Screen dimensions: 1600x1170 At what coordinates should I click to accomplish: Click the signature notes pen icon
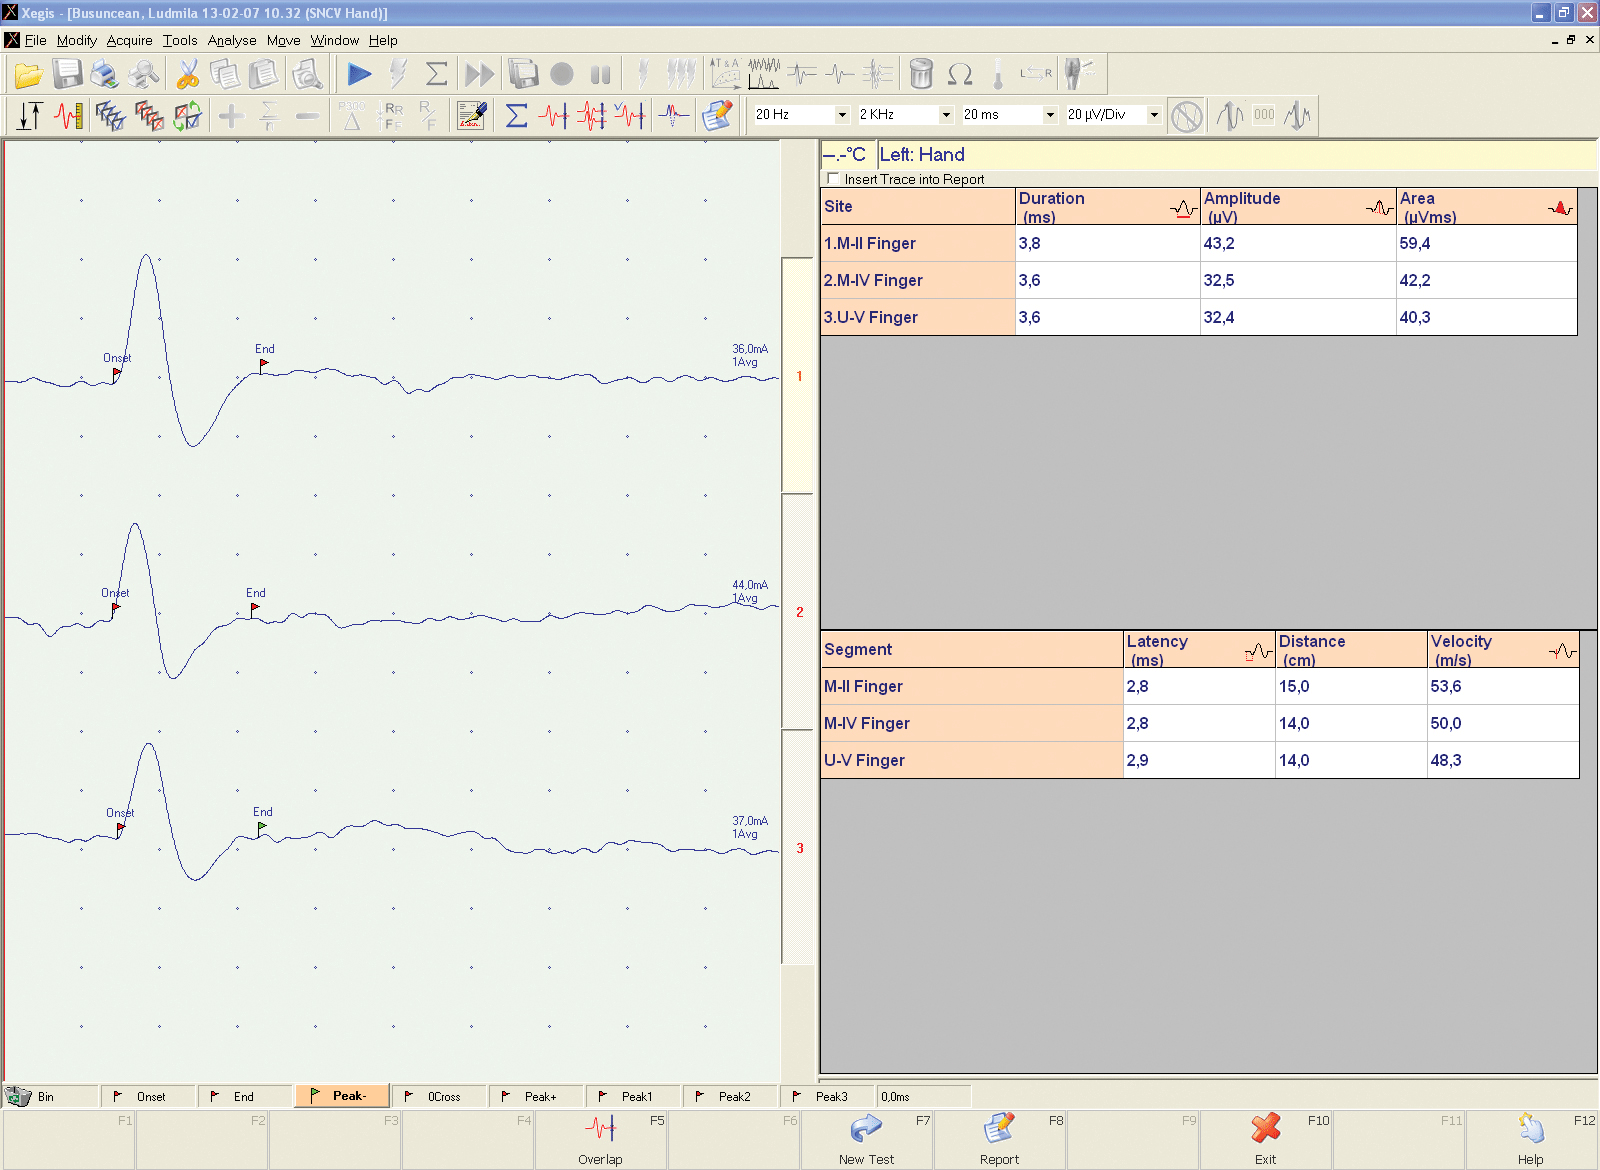tap(471, 116)
